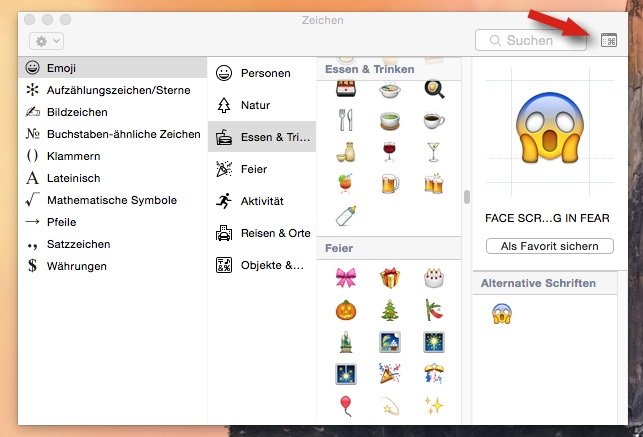
Task: Select baby bottle emoji
Action: (346, 216)
